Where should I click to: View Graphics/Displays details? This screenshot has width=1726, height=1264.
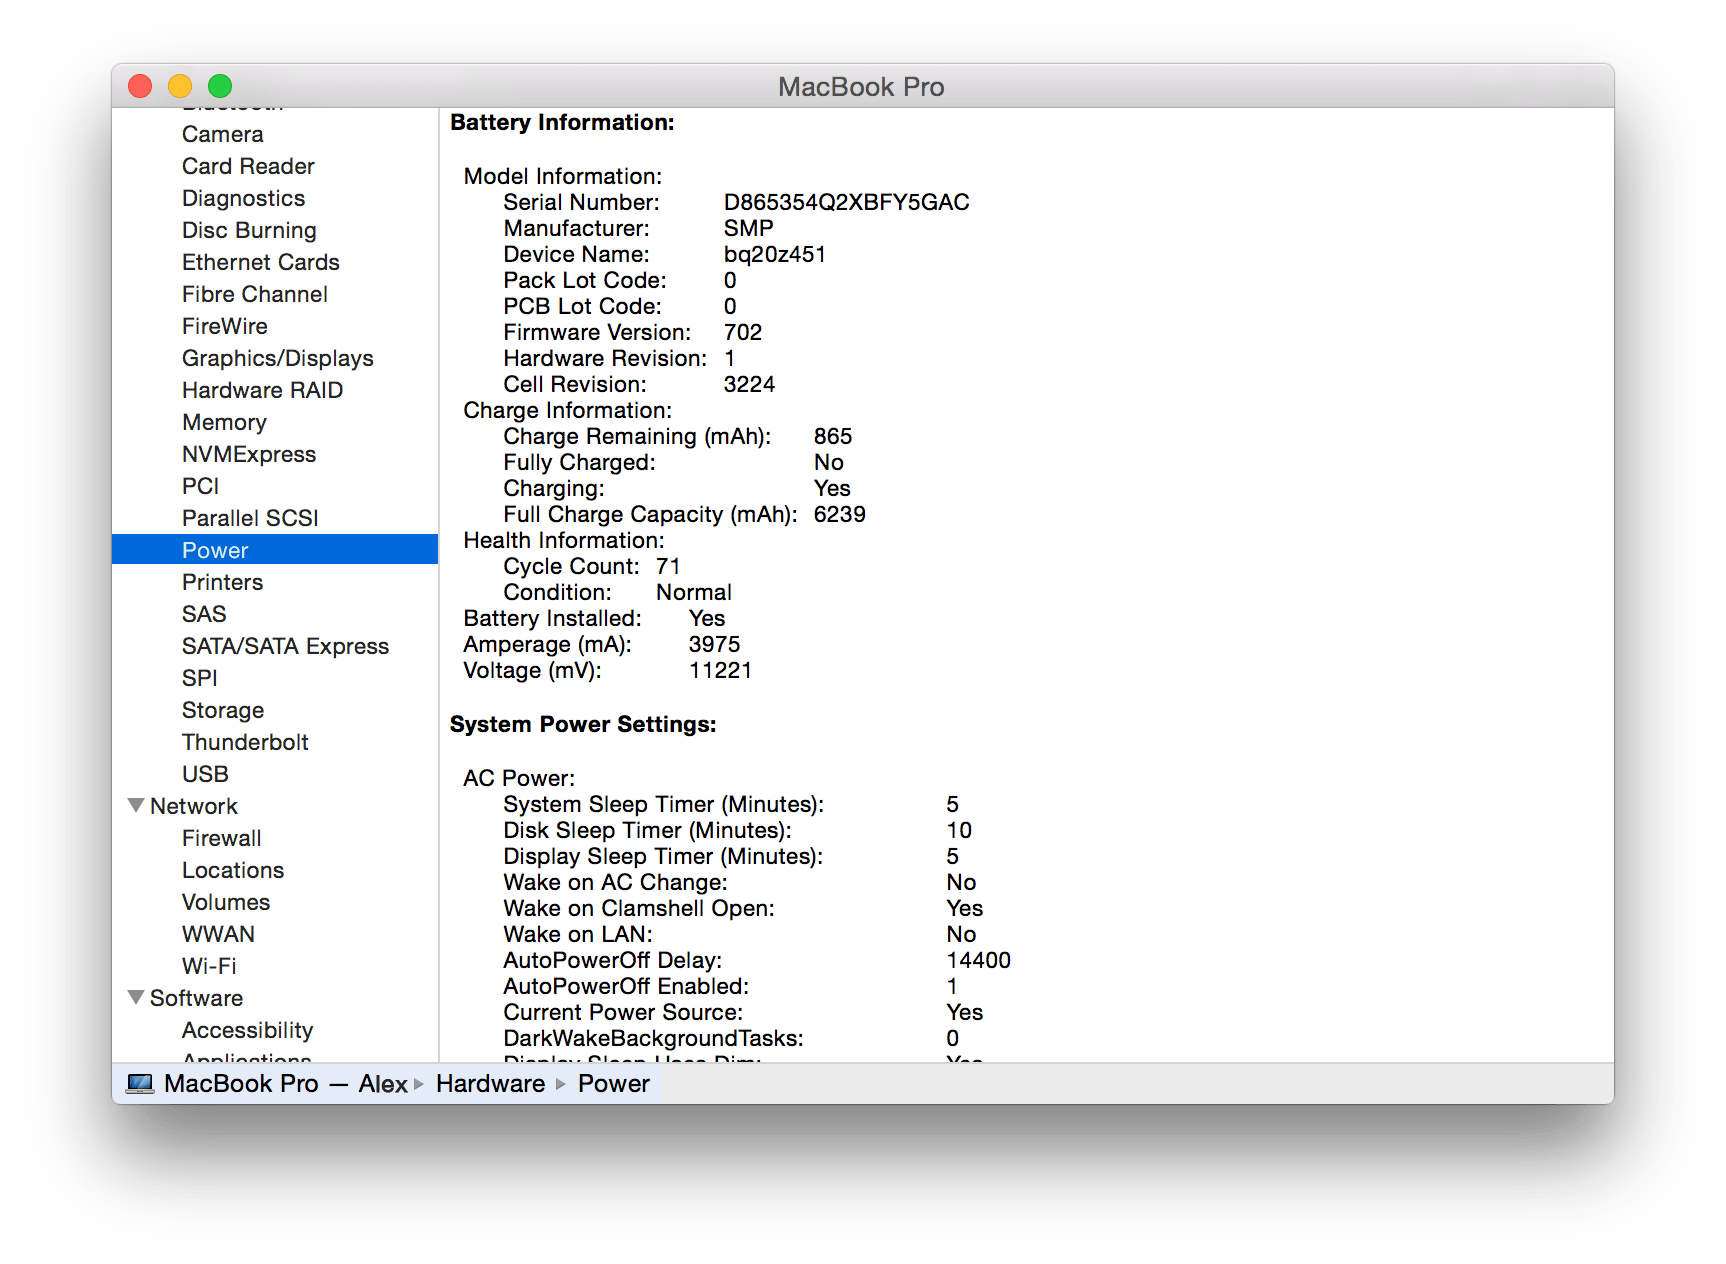click(x=277, y=358)
